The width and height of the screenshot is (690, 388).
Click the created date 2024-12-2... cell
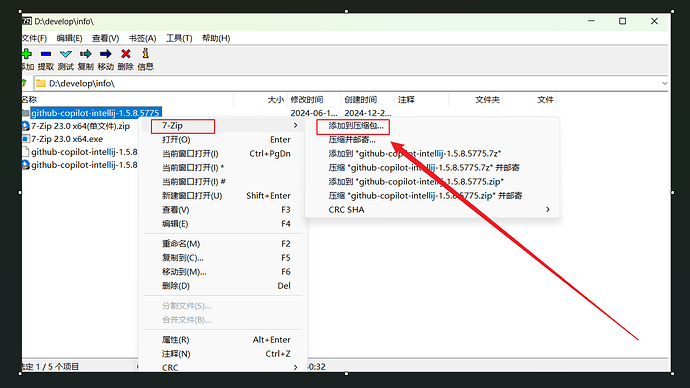point(367,113)
